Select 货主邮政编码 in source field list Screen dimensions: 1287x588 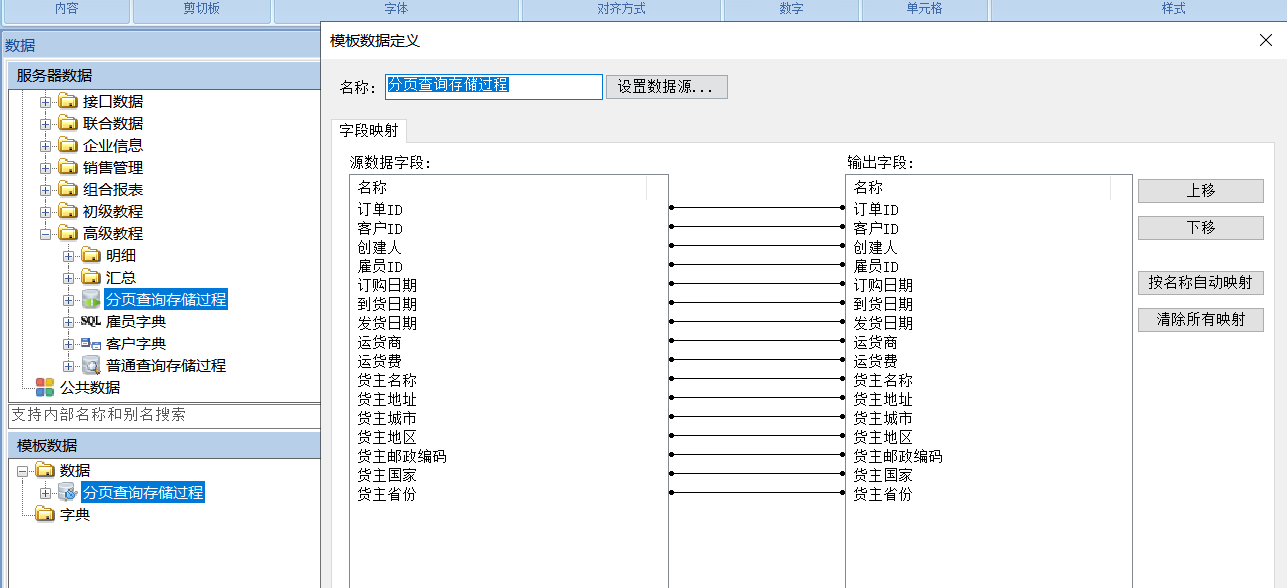pos(402,457)
